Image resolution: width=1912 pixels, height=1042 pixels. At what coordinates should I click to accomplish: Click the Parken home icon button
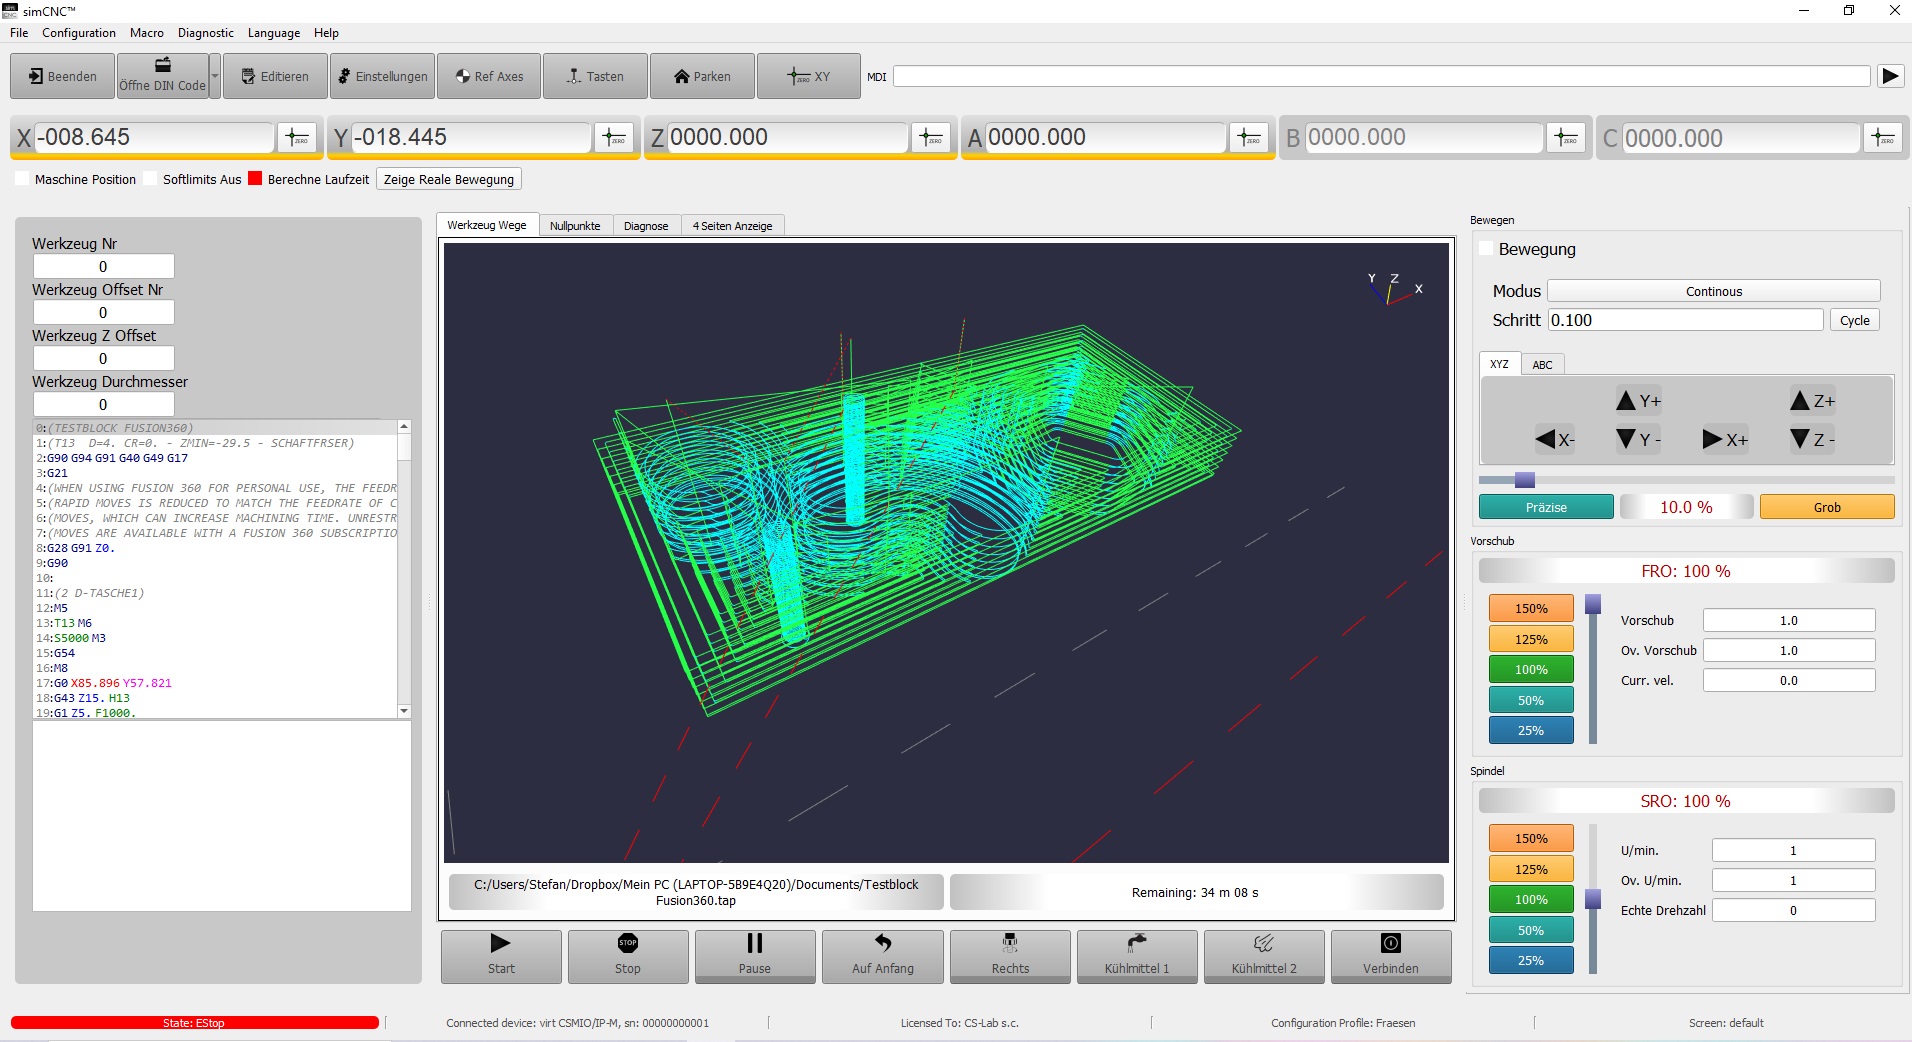(x=702, y=77)
